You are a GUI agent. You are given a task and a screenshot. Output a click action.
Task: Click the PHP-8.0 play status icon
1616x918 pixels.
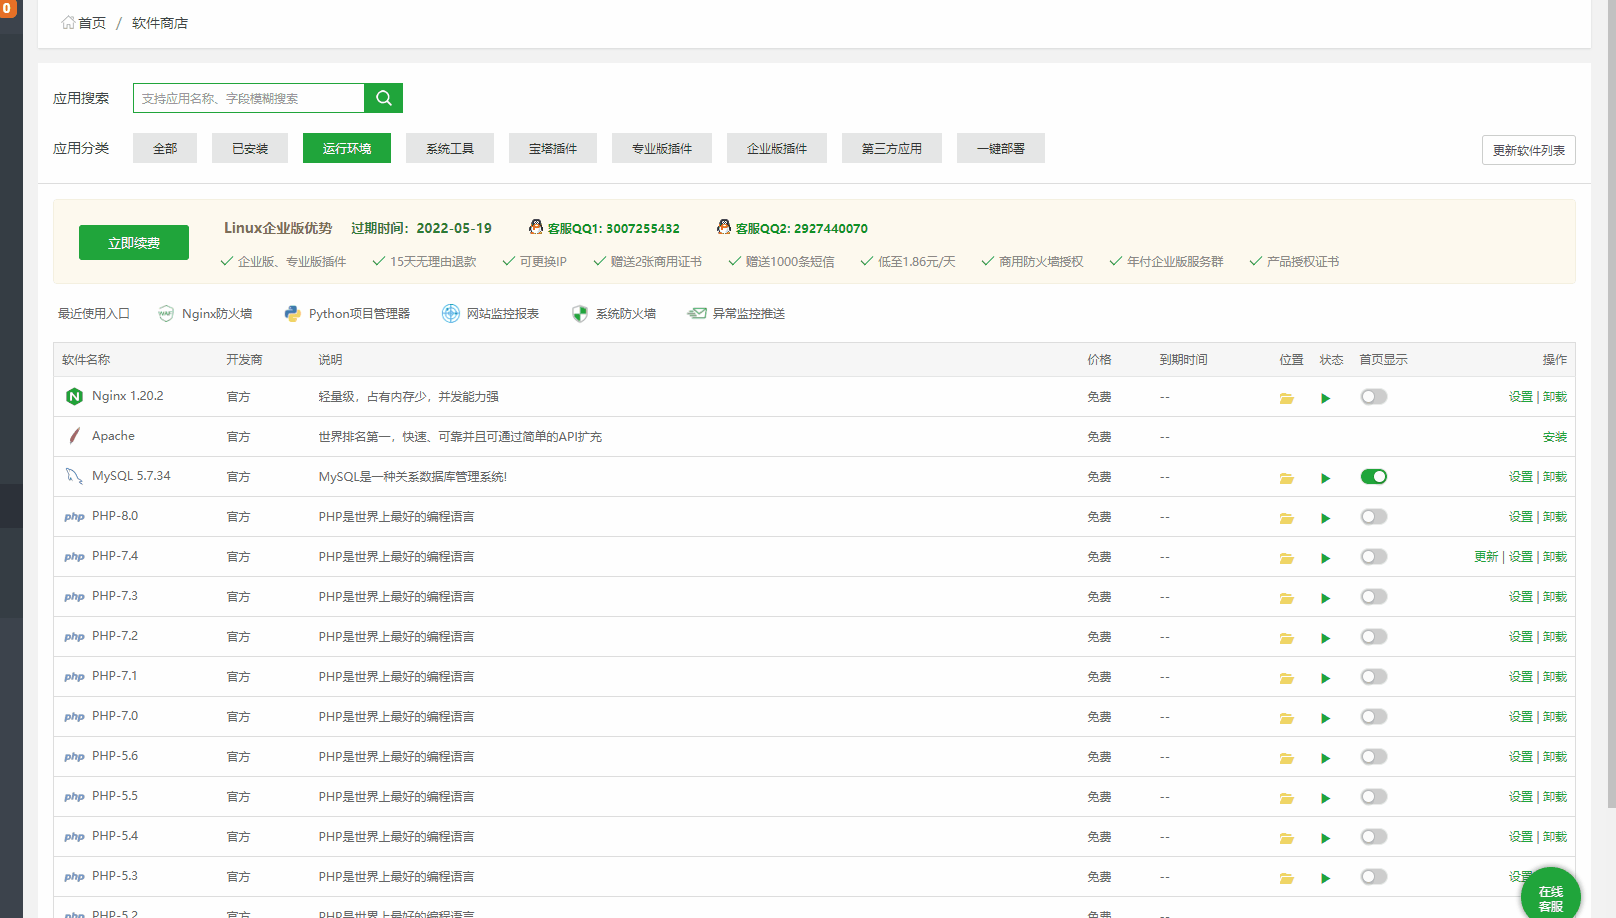tap(1326, 518)
